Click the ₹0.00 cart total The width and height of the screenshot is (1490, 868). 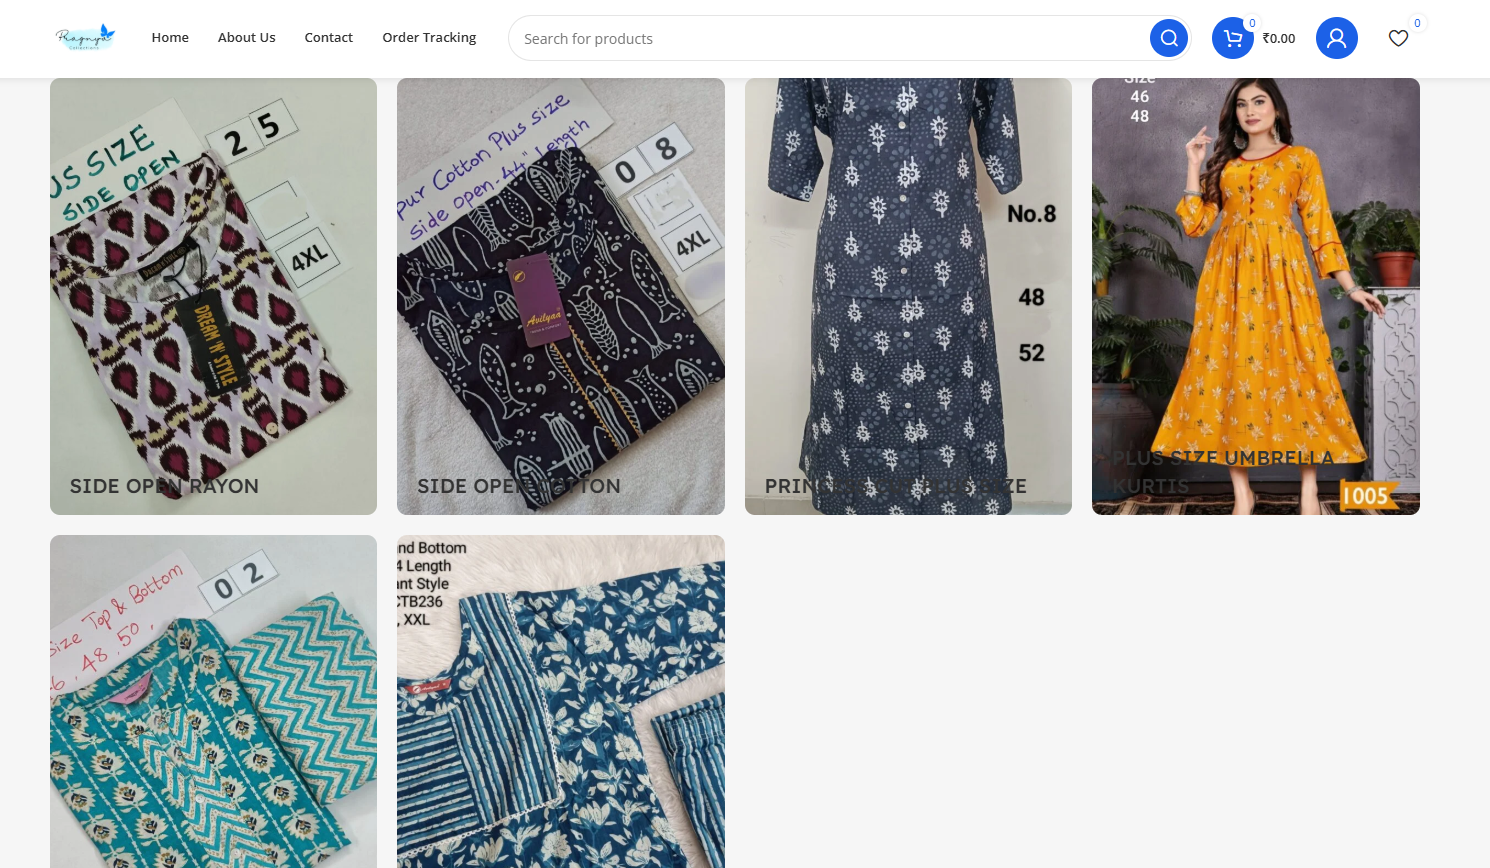click(1278, 39)
